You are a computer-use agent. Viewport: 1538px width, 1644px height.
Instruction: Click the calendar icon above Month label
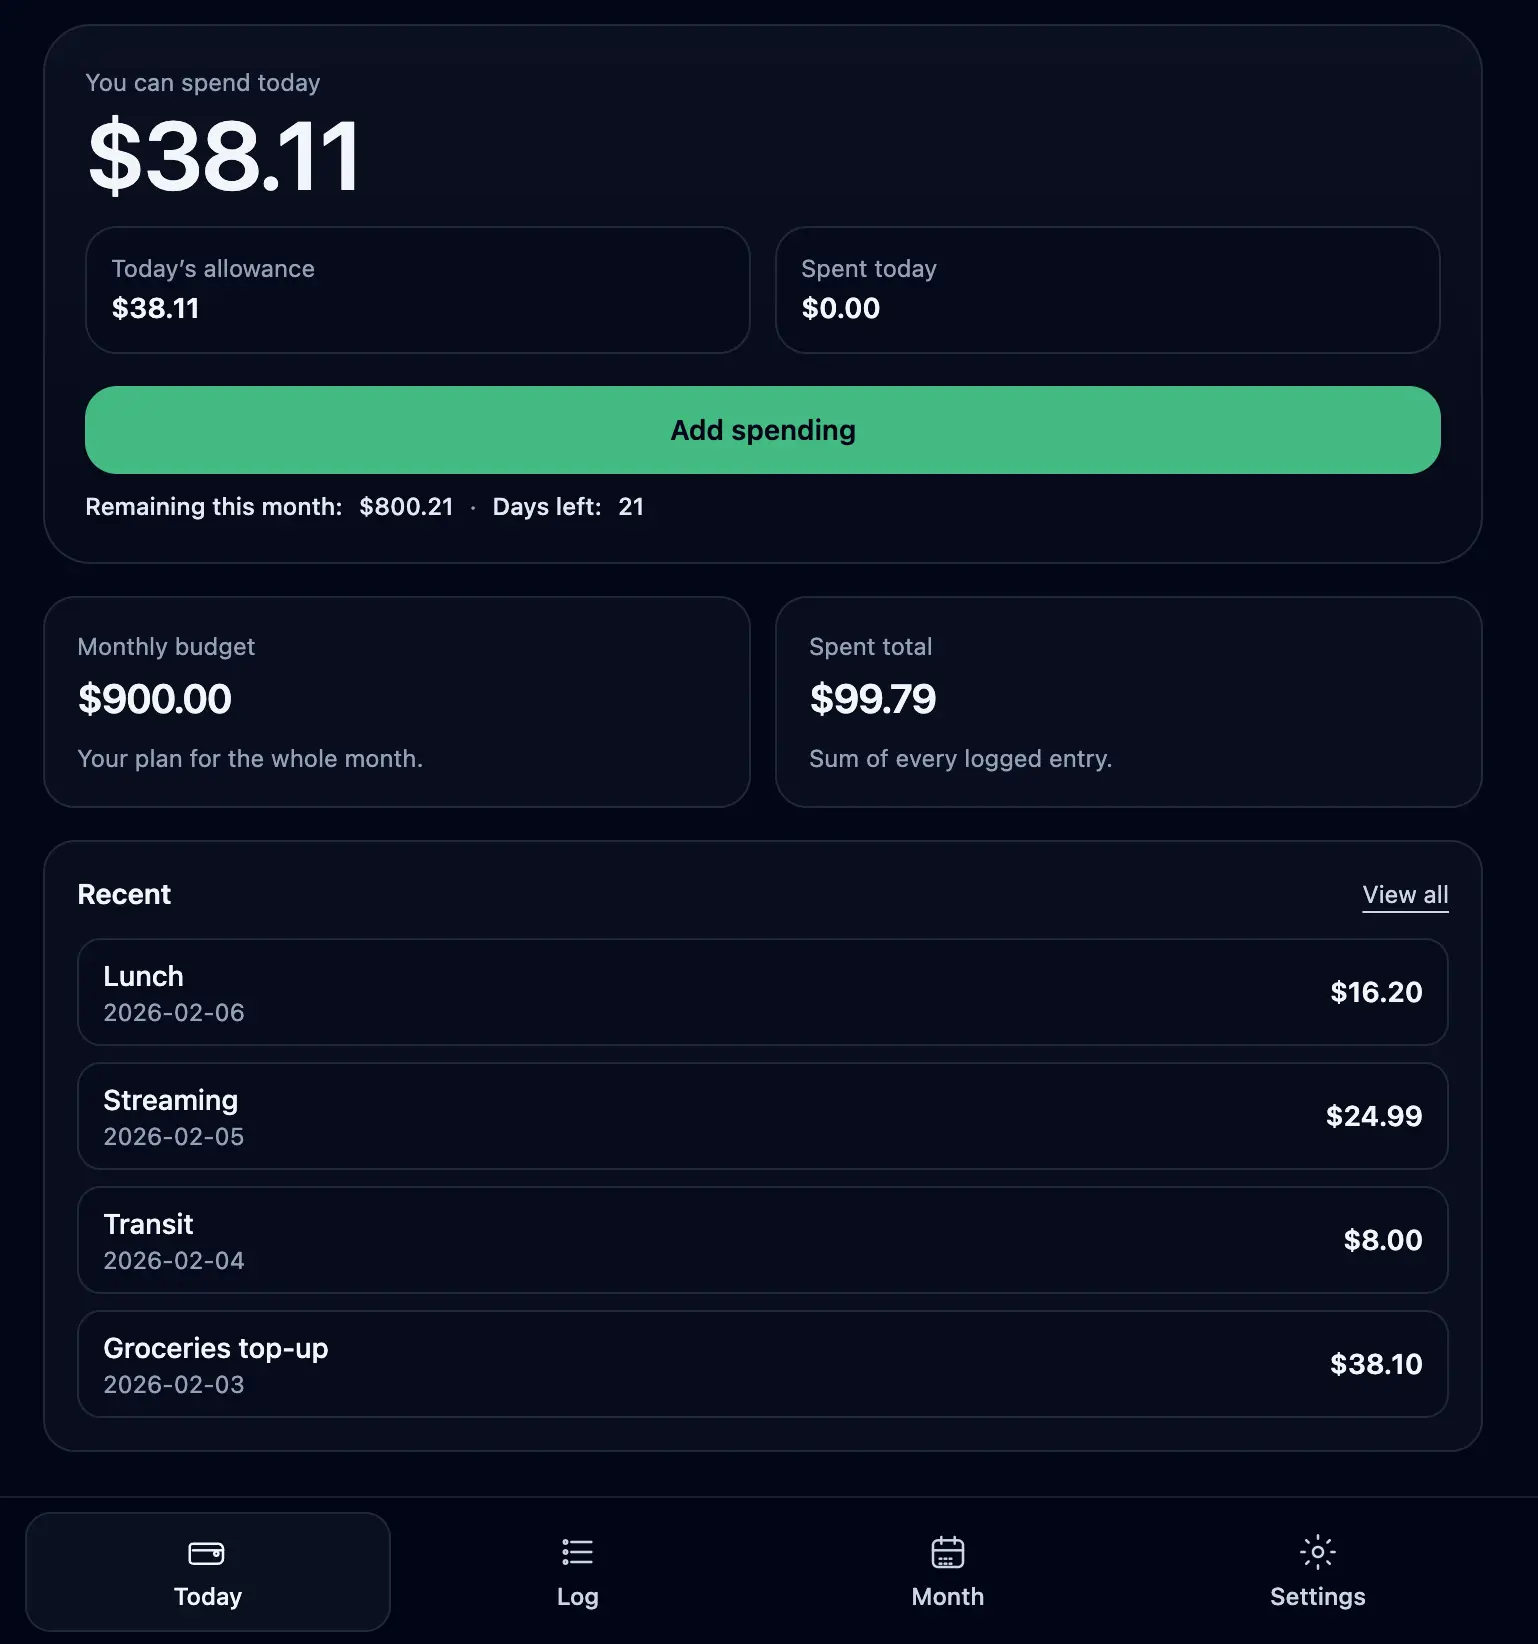[947, 1552]
